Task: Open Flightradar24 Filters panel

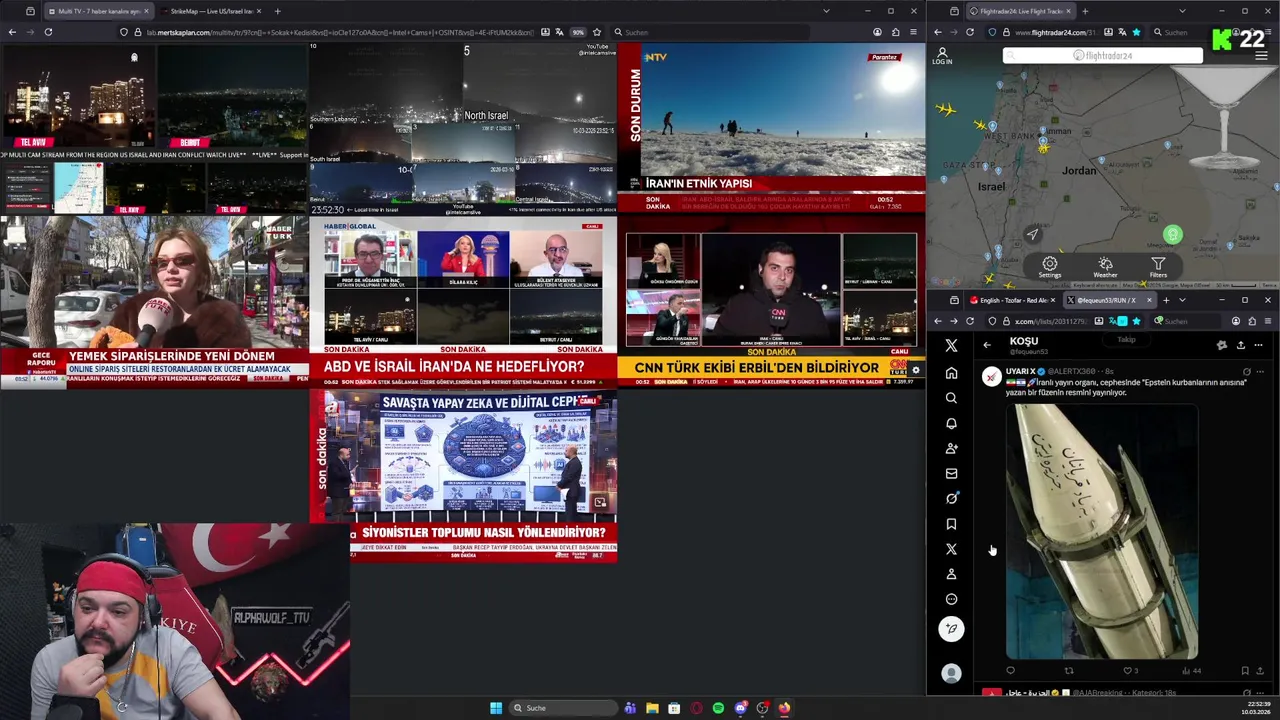Action: pos(1158,268)
